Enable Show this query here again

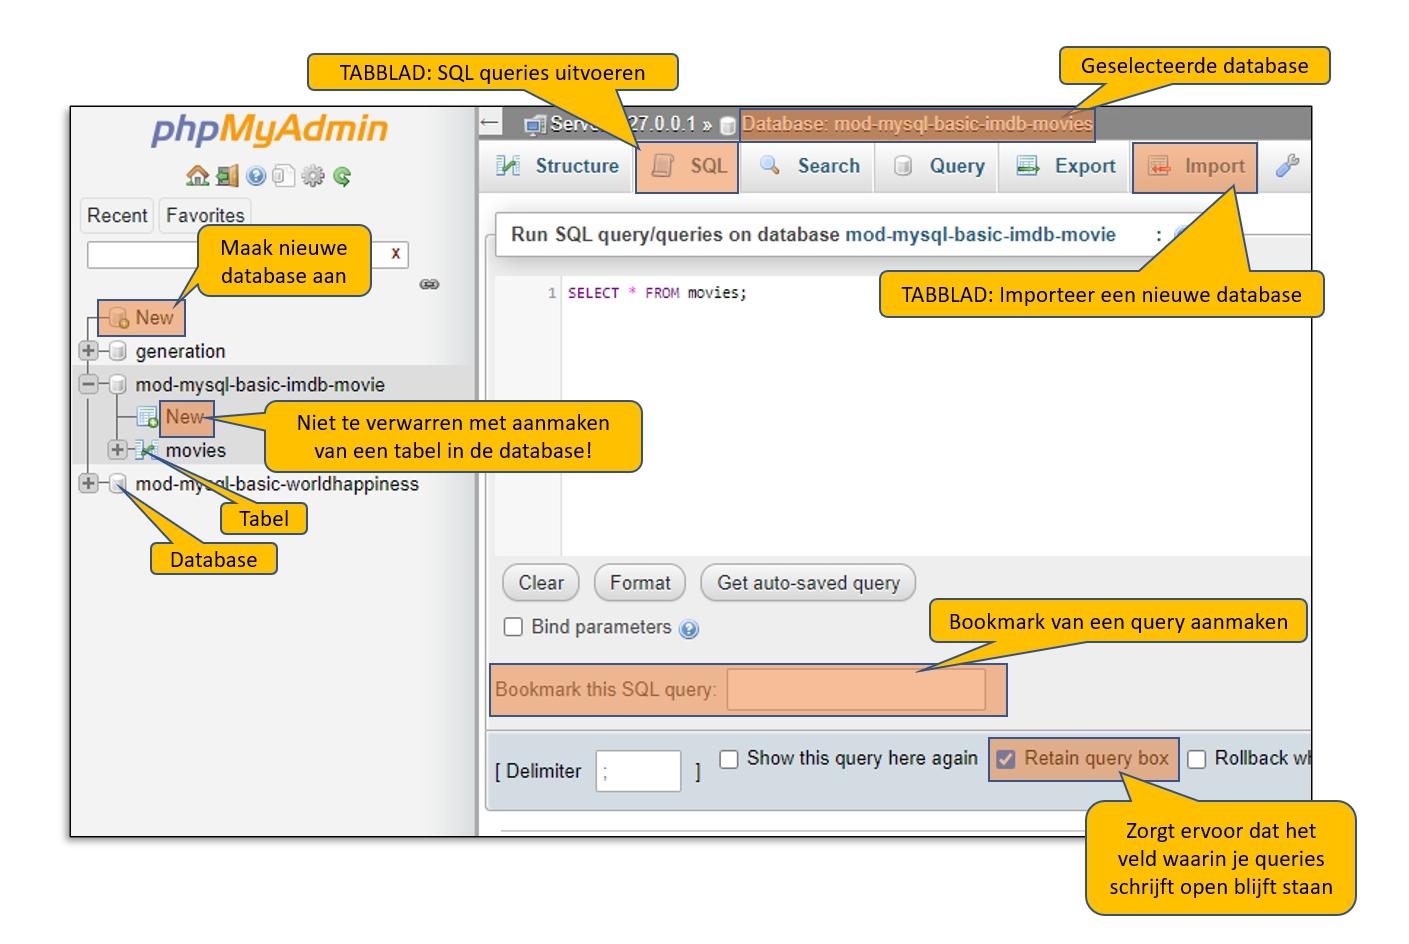click(729, 759)
